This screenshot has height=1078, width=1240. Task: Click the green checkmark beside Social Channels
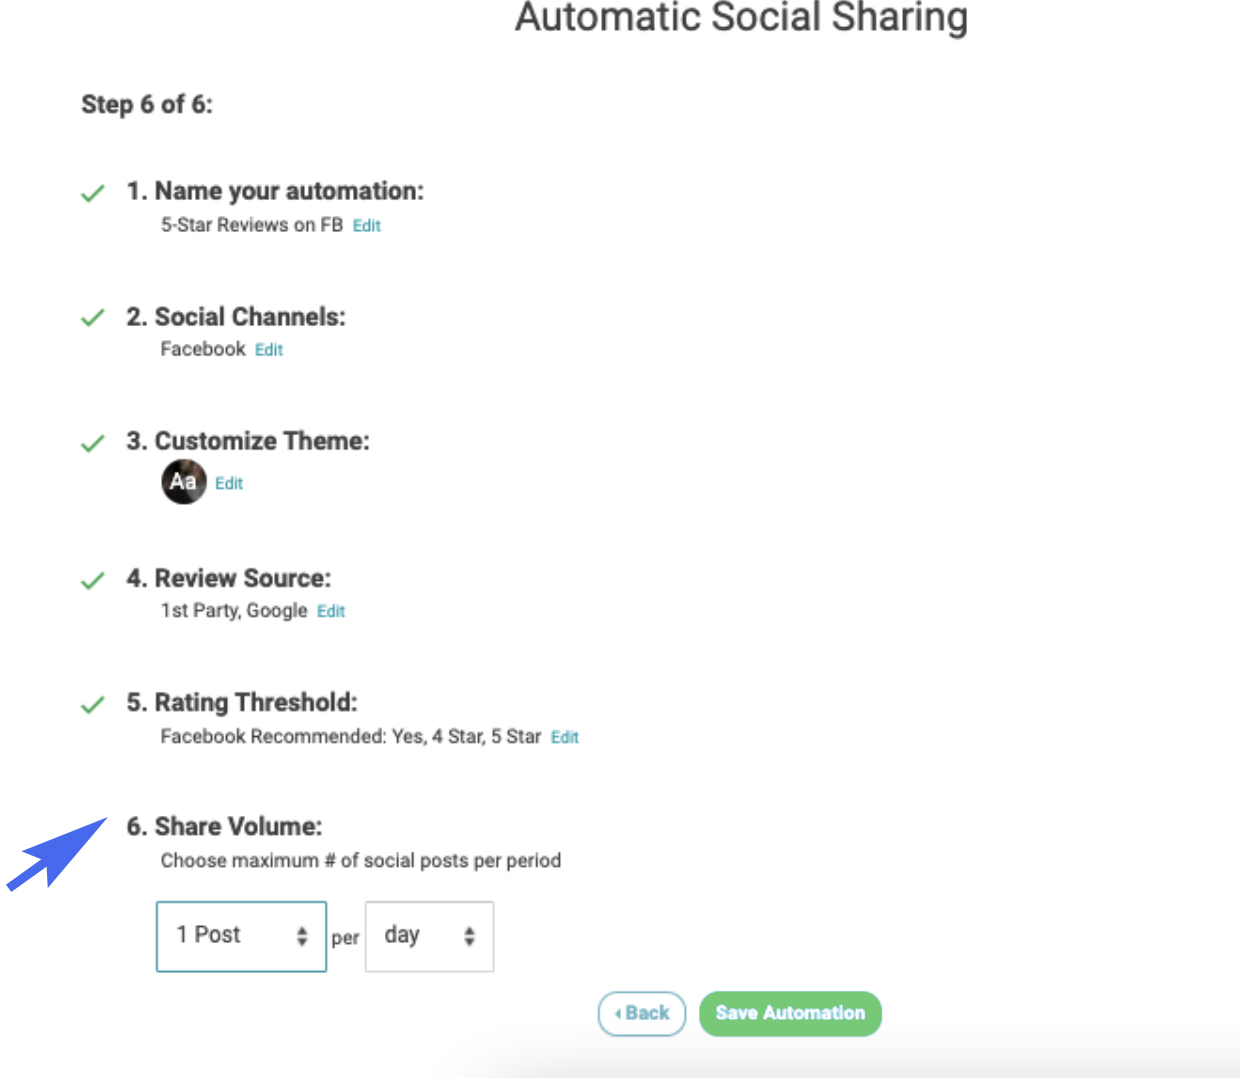click(x=93, y=318)
